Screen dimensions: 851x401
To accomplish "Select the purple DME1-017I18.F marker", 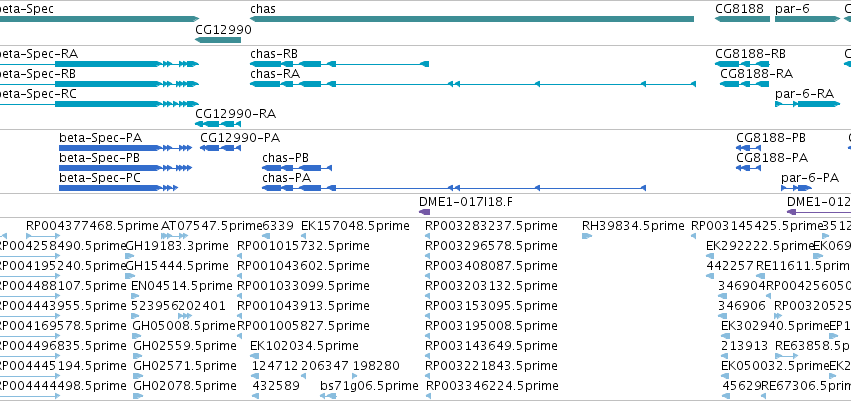I will [x=424, y=212].
